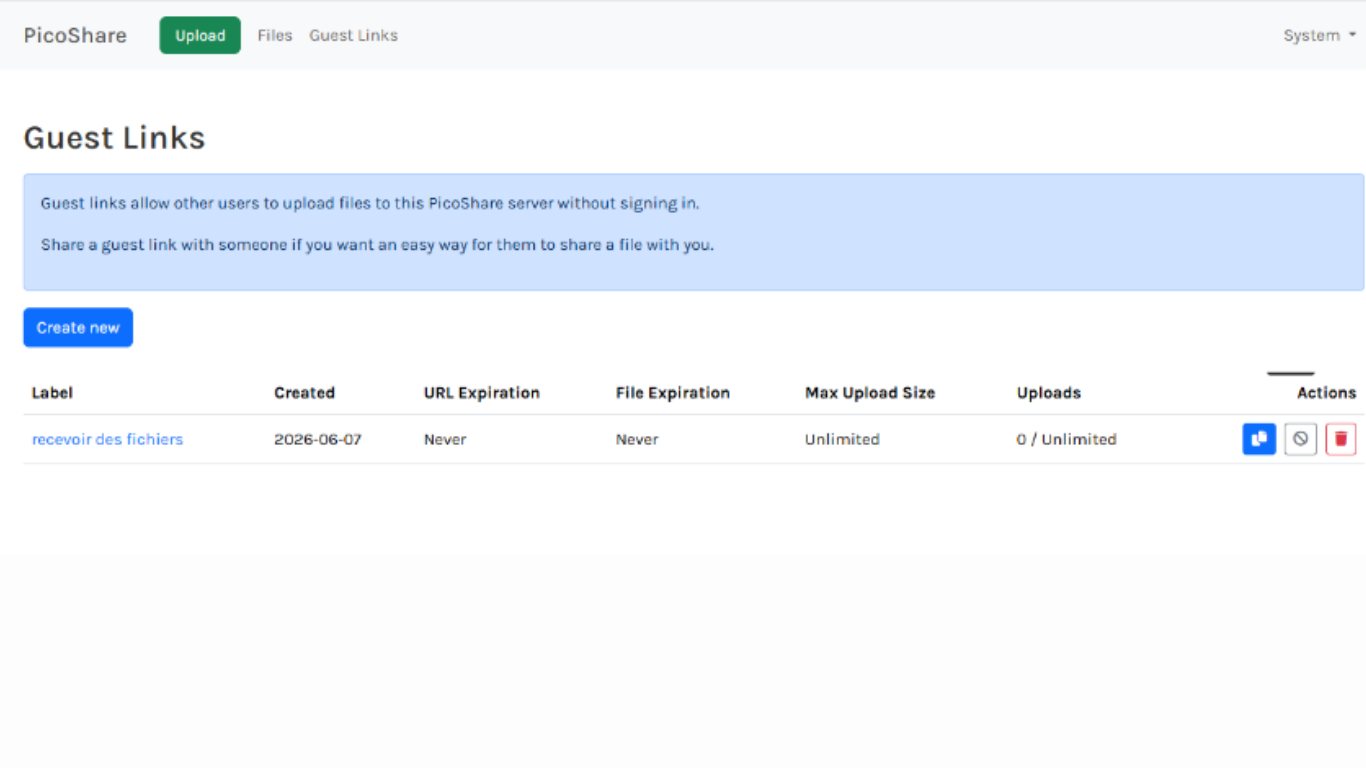1366x768 pixels.
Task: Delete the 'recevoir des fichiers' guest link
Action: 1341,439
